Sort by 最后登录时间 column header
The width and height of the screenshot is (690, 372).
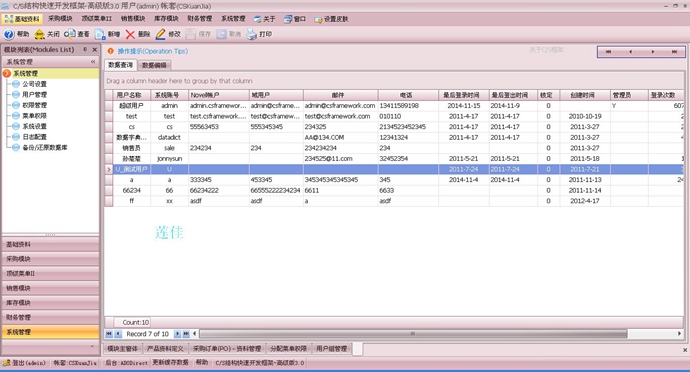coord(464,95)
